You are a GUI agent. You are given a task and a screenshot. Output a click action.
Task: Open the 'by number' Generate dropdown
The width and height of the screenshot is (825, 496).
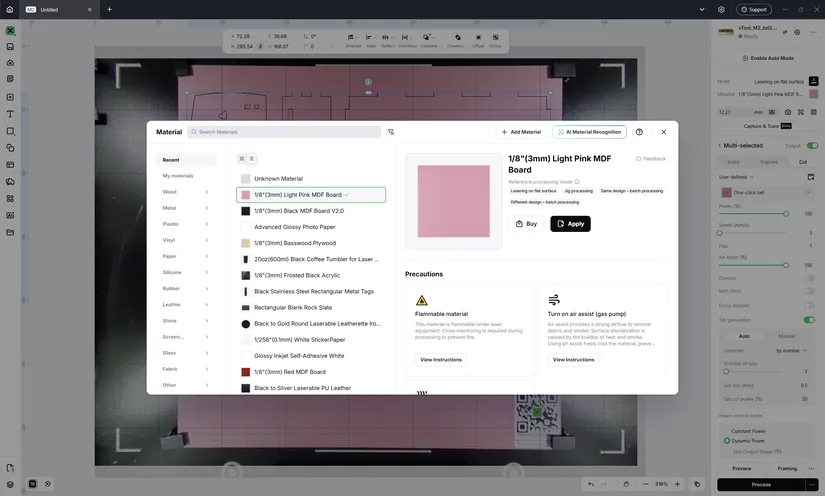point(791,351)
